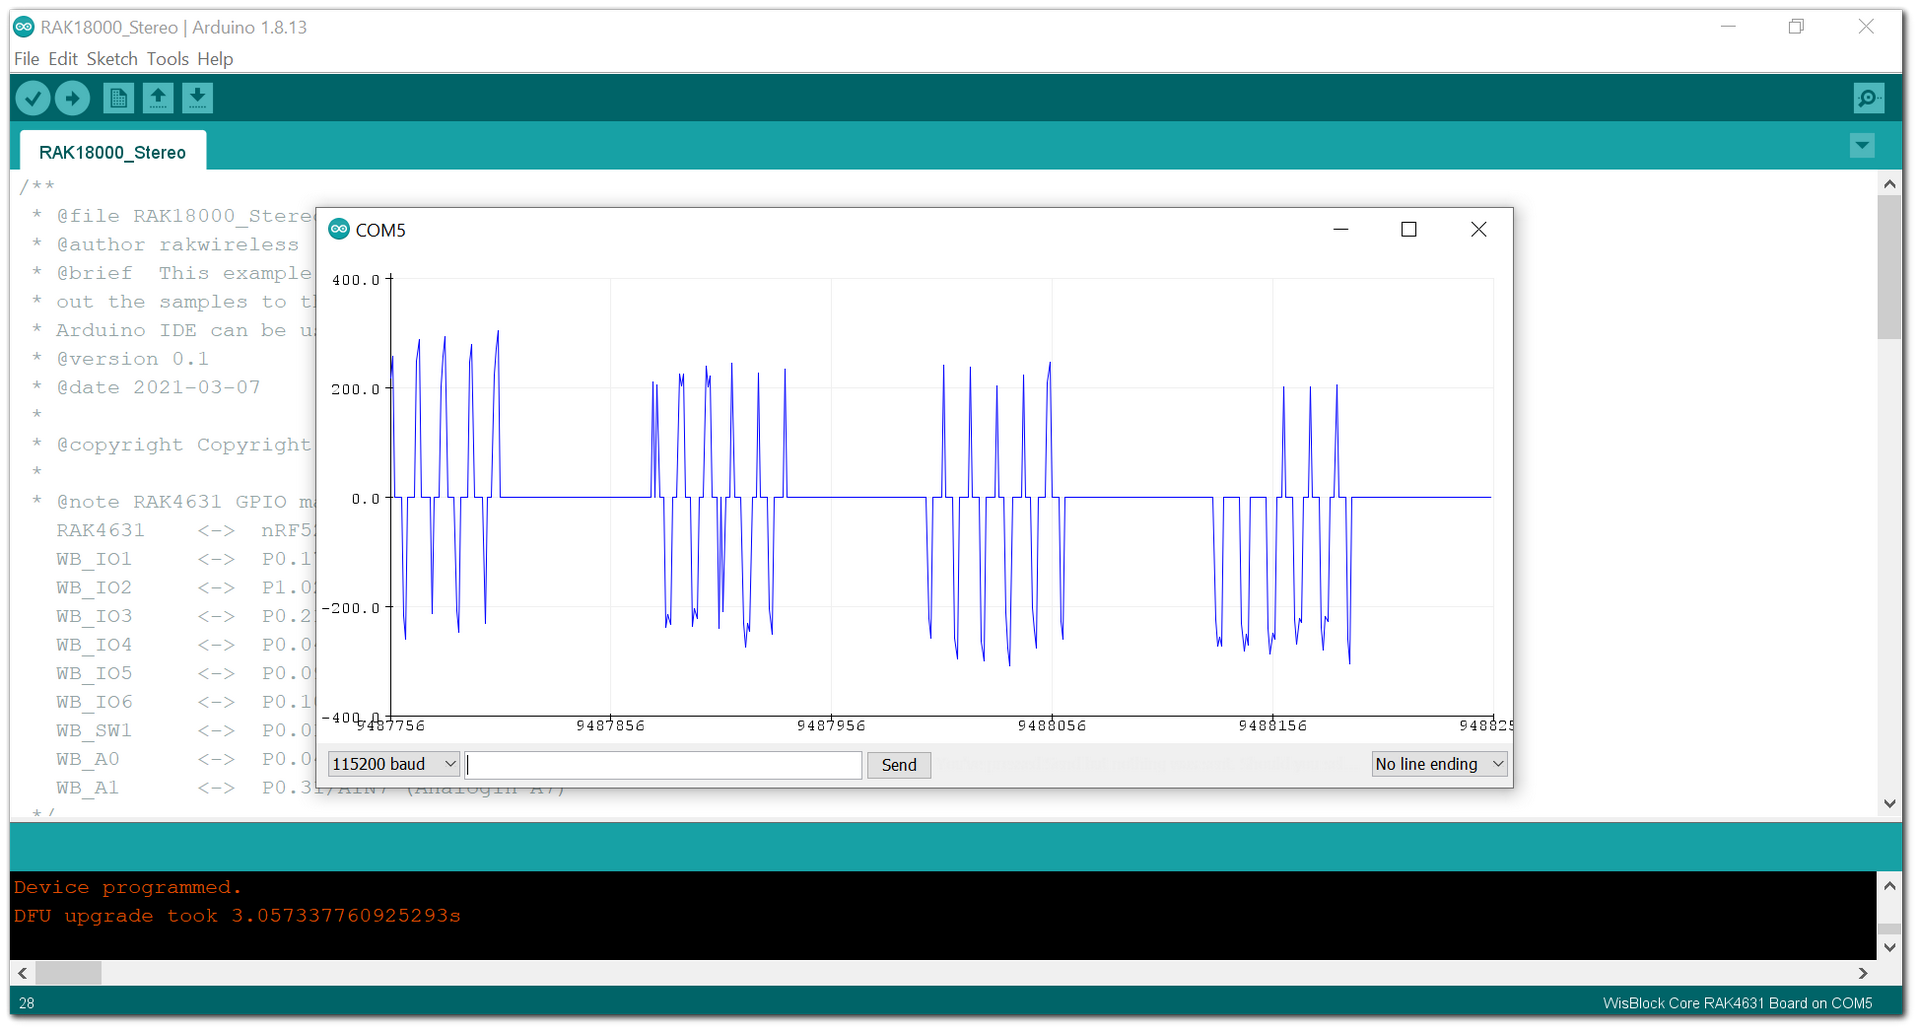
Task: Click the Arduino title bar logo icon
Action: point(24,27)
